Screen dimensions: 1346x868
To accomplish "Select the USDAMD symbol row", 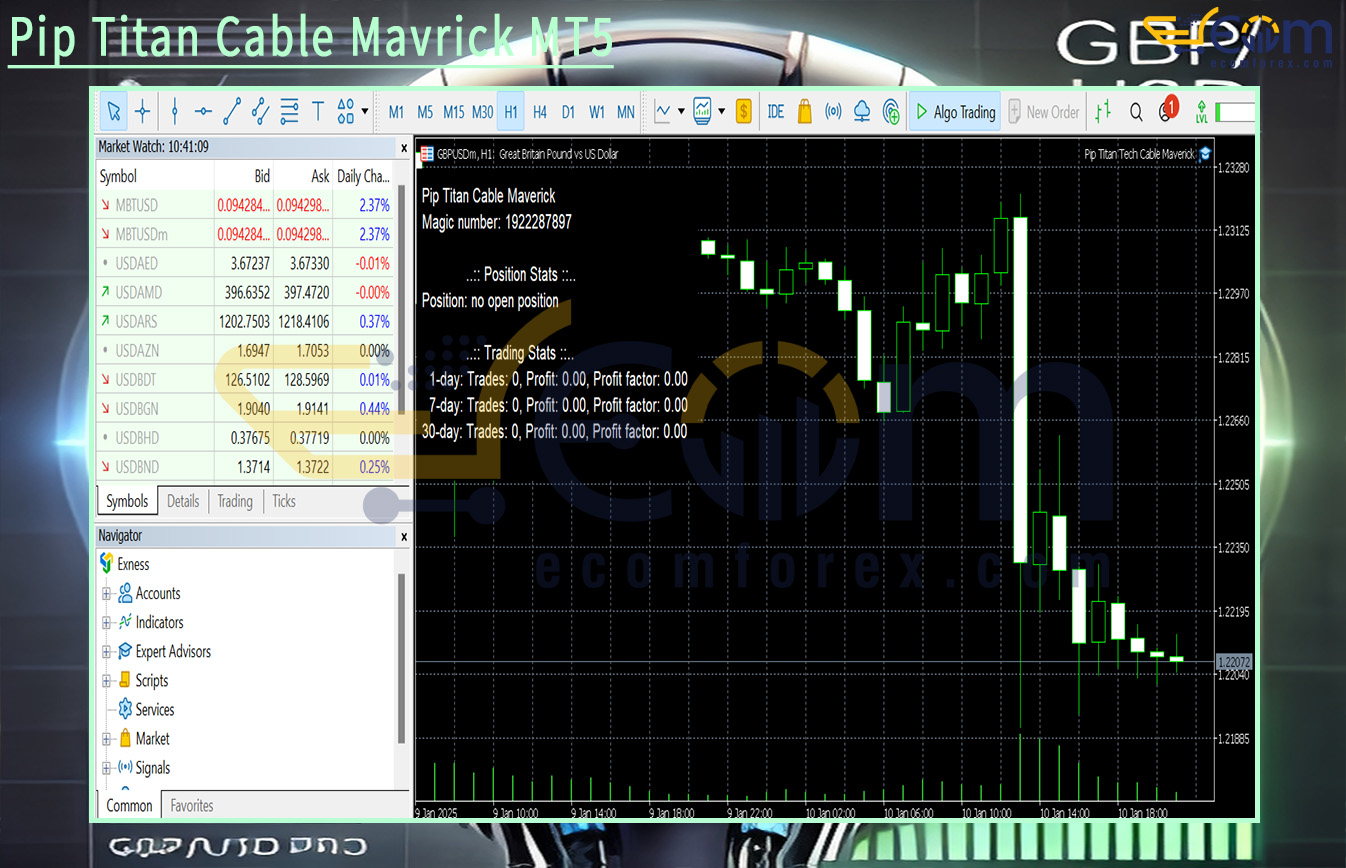I will coord(245,292).
